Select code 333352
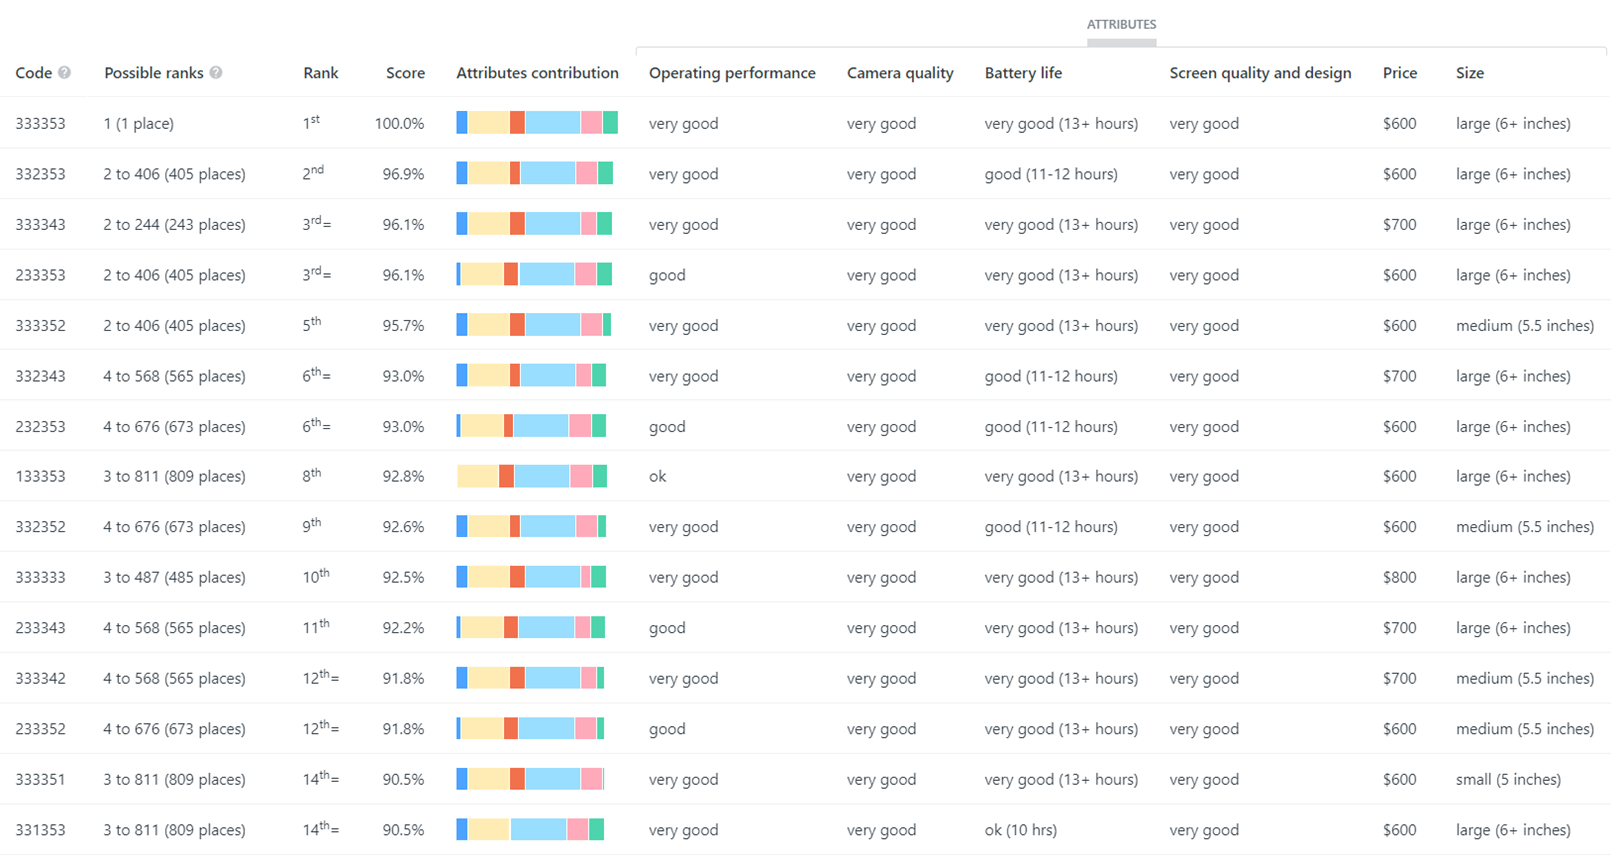 pyautogui.click(x=40, y=326)
